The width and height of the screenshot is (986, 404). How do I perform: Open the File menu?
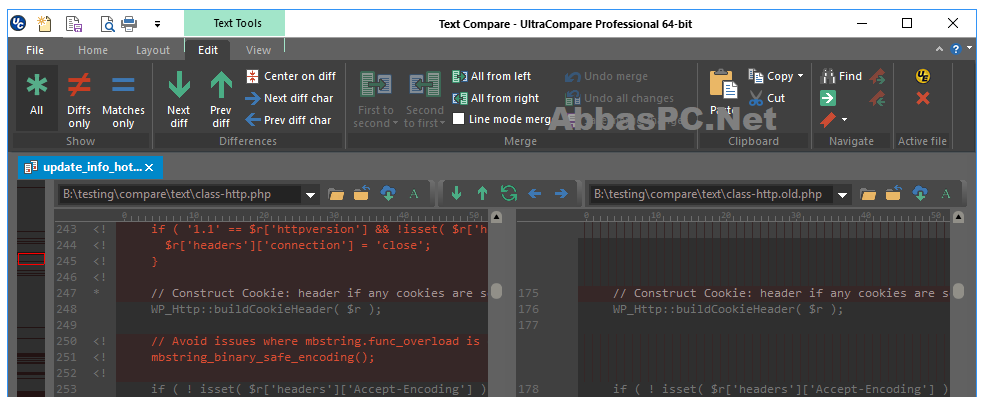[35, 50]
